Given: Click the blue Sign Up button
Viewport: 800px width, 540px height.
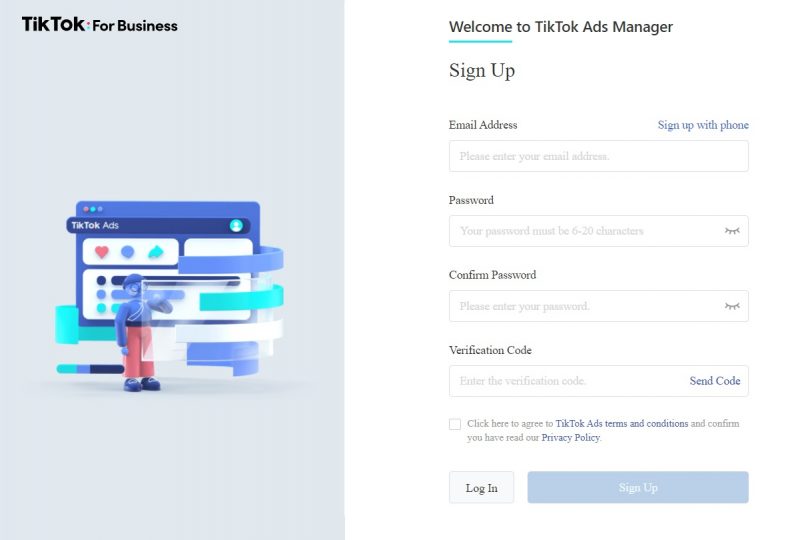Looking at the screenshot, I should 638,487.
